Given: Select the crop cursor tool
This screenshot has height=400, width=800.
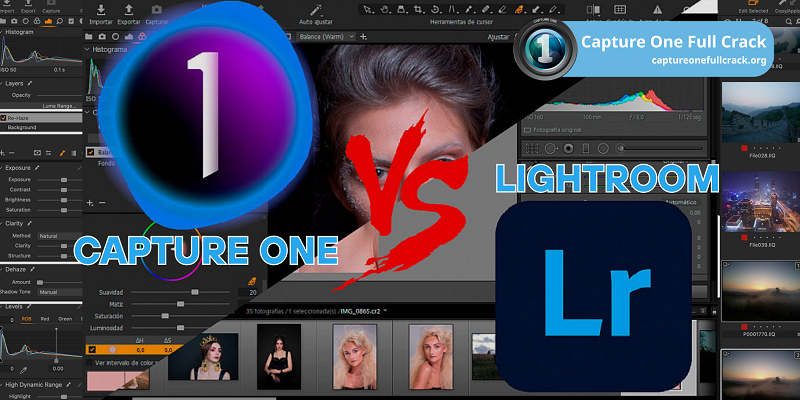Looking at the screenshot, I should pyautogui.click(x=418, y=9).
